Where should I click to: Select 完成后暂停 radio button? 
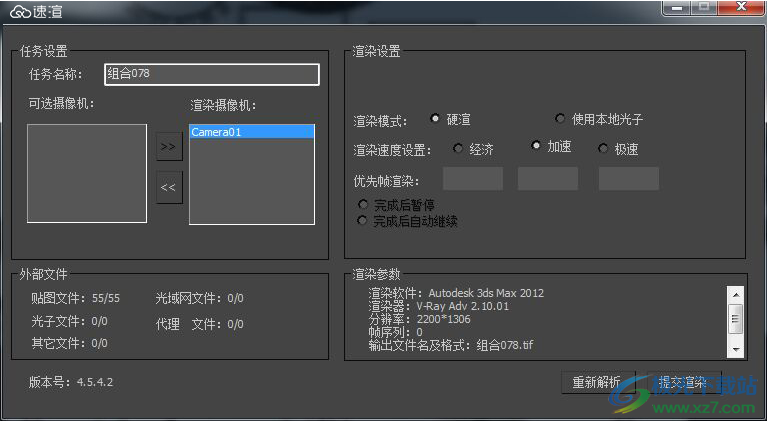363,204
